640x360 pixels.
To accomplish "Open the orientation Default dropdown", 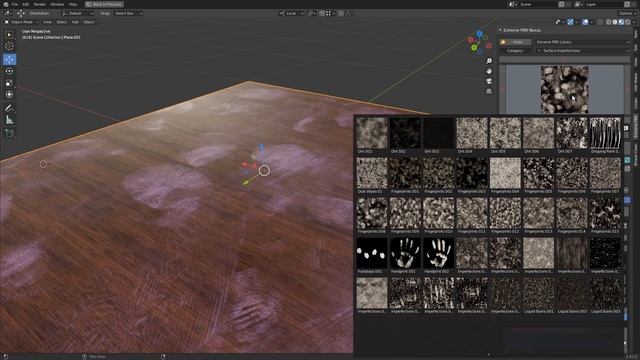I will [78, 13].
